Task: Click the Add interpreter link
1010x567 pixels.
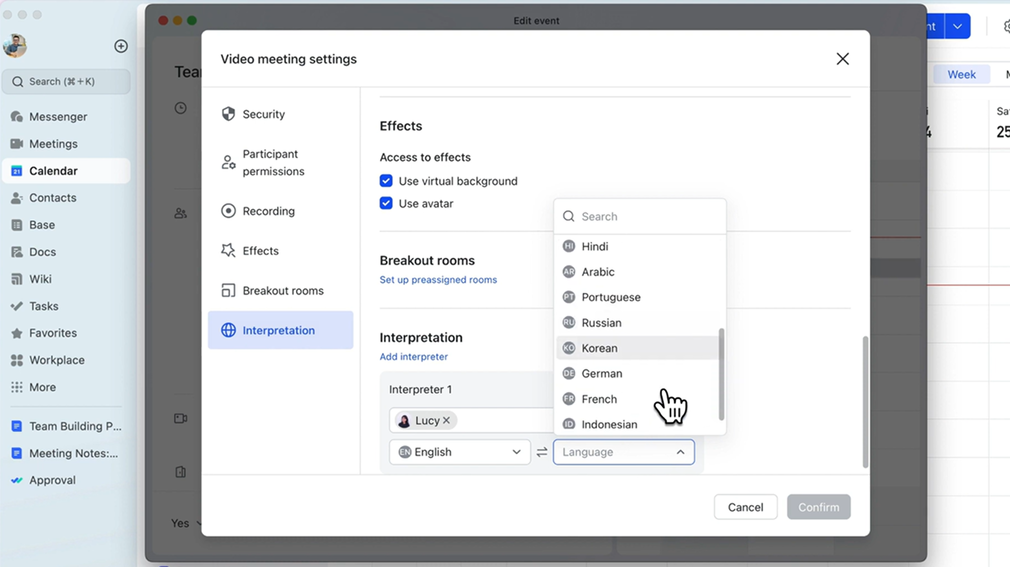Action: pos(414,357)
